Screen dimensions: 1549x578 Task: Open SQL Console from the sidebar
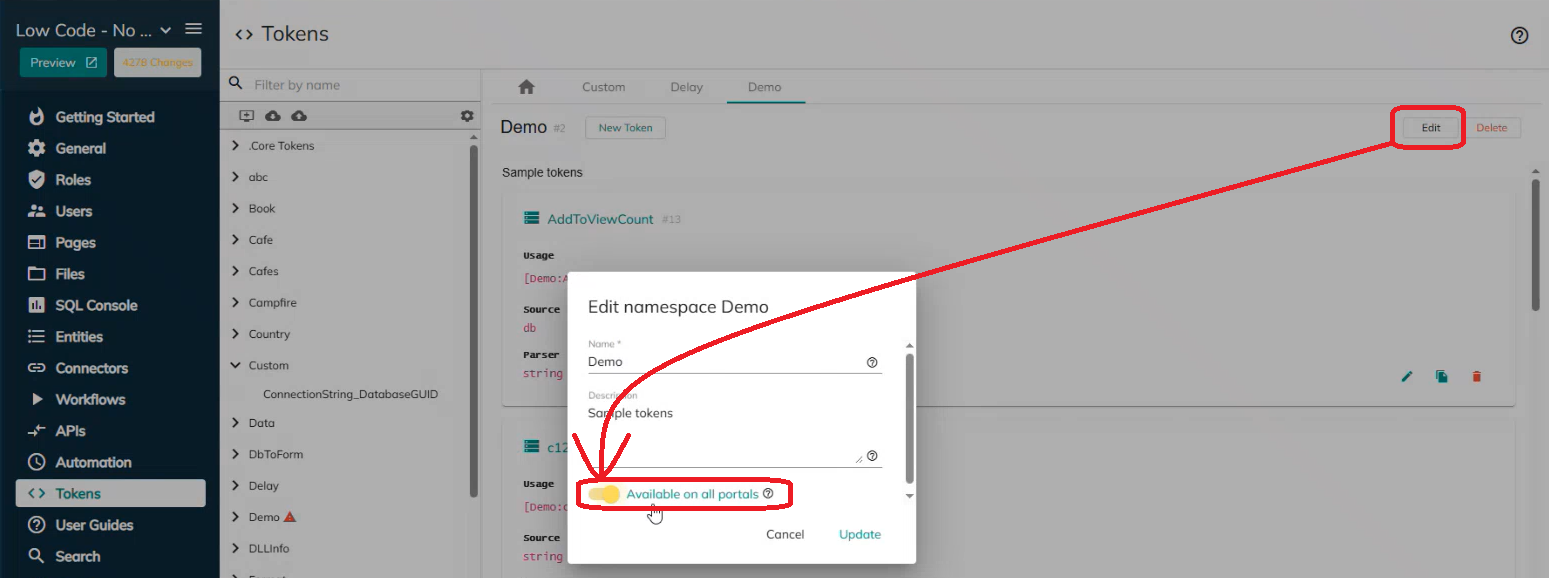(96, 305)
